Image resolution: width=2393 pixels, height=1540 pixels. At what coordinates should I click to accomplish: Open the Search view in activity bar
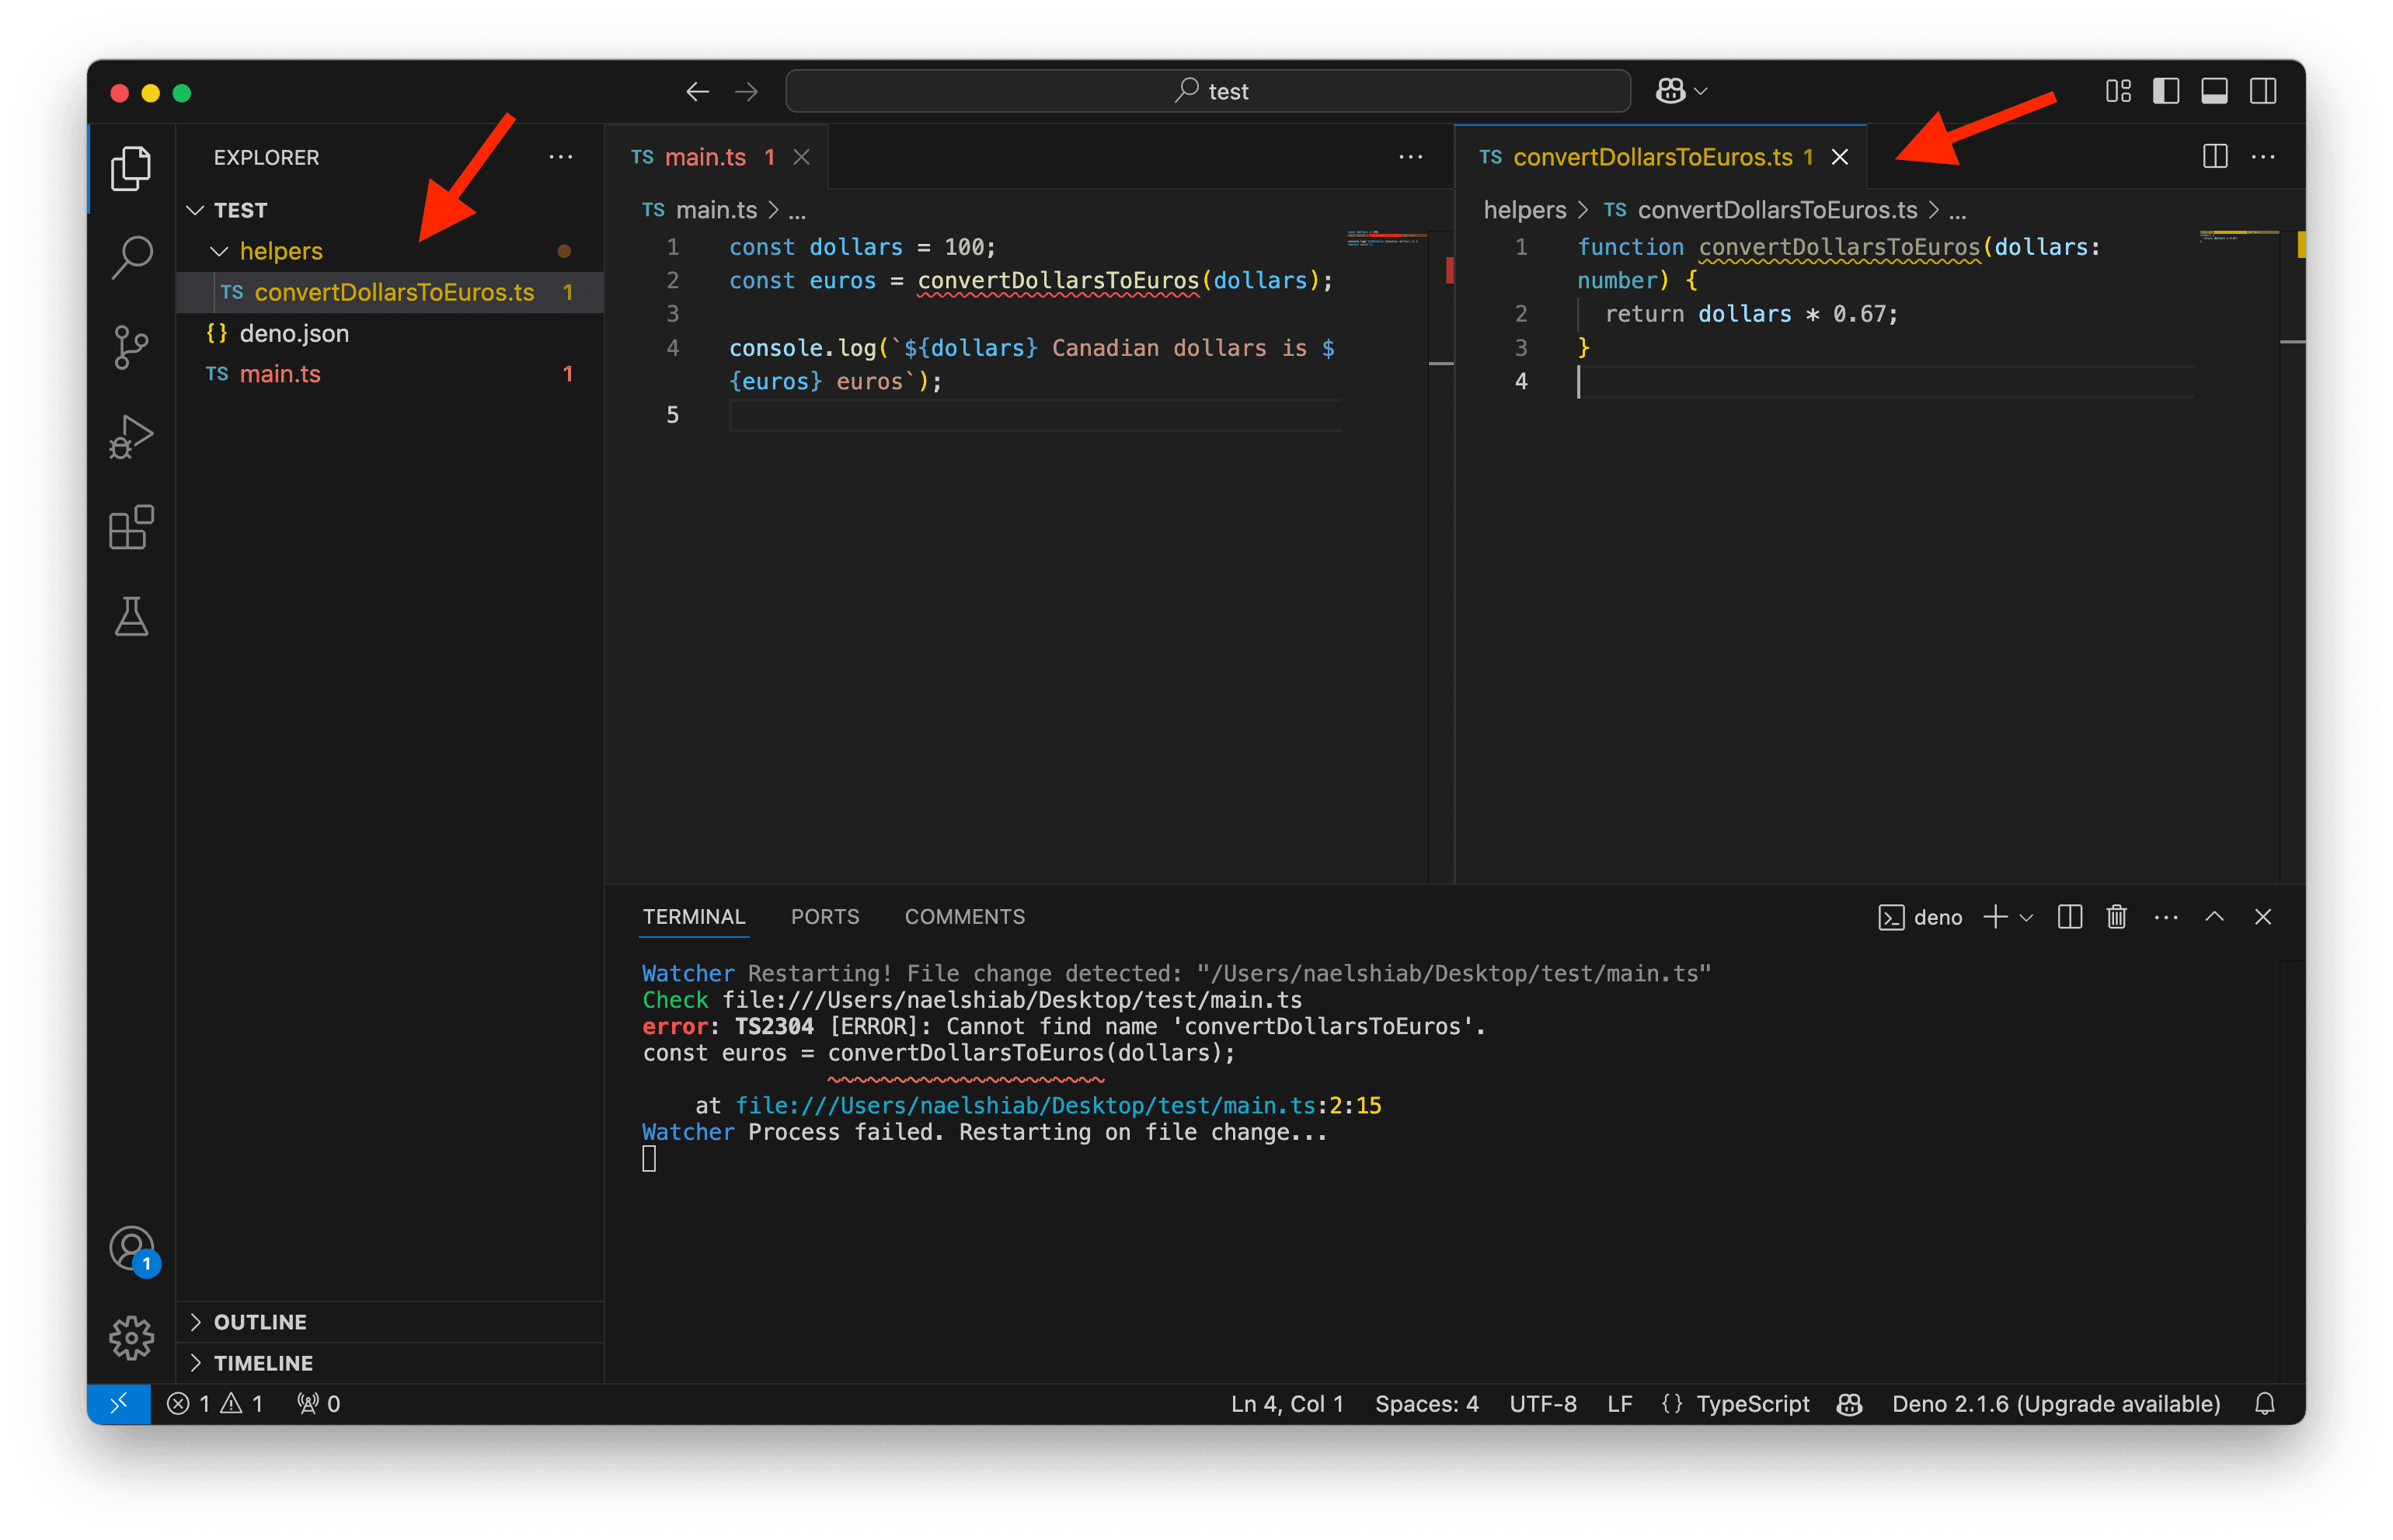tap(131, 257)
